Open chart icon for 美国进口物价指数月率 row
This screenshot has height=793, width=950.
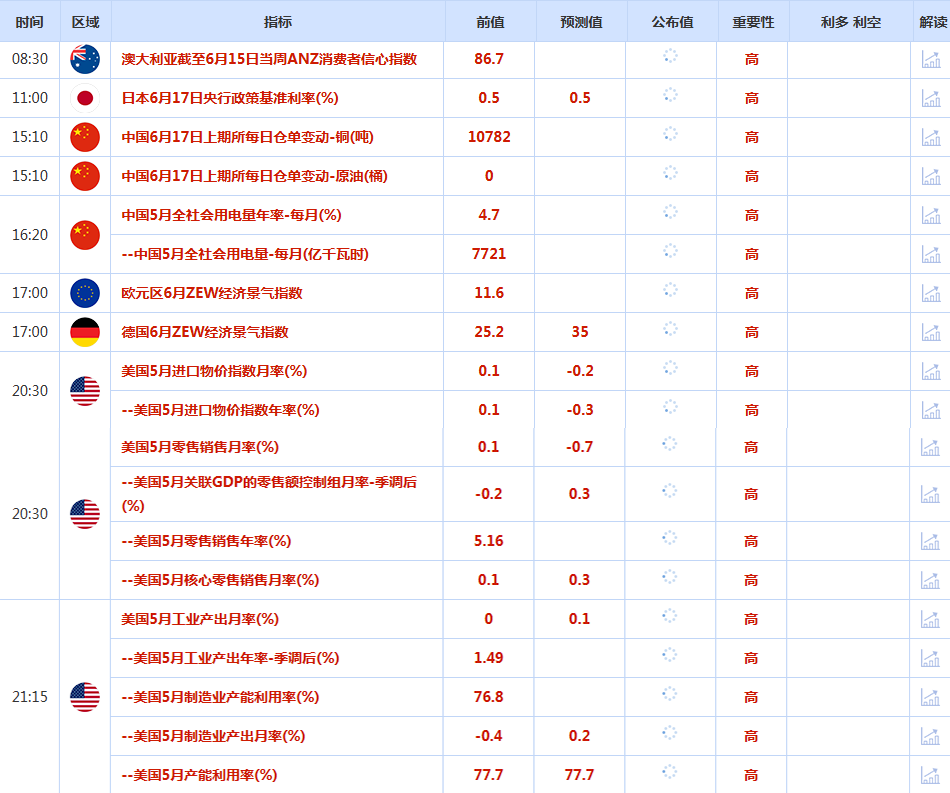931,371
